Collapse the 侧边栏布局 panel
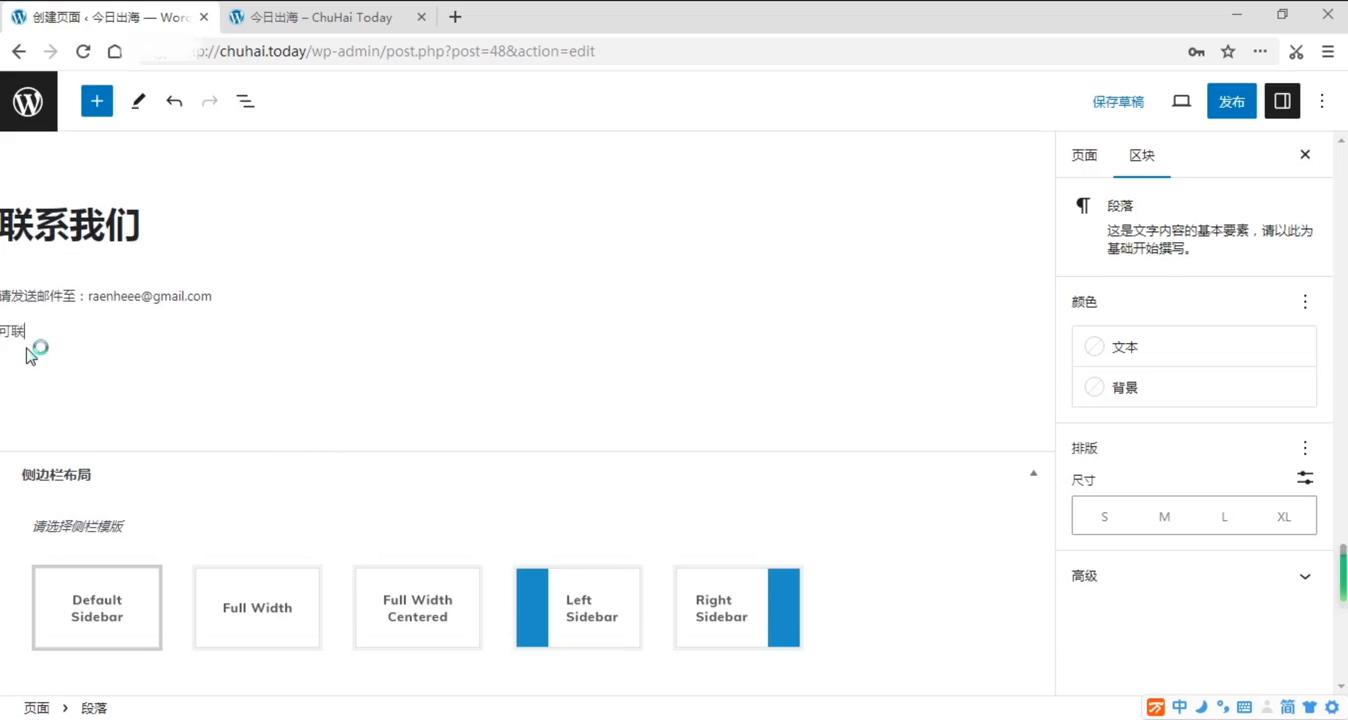The image size is (1348, 720). 1033,474
